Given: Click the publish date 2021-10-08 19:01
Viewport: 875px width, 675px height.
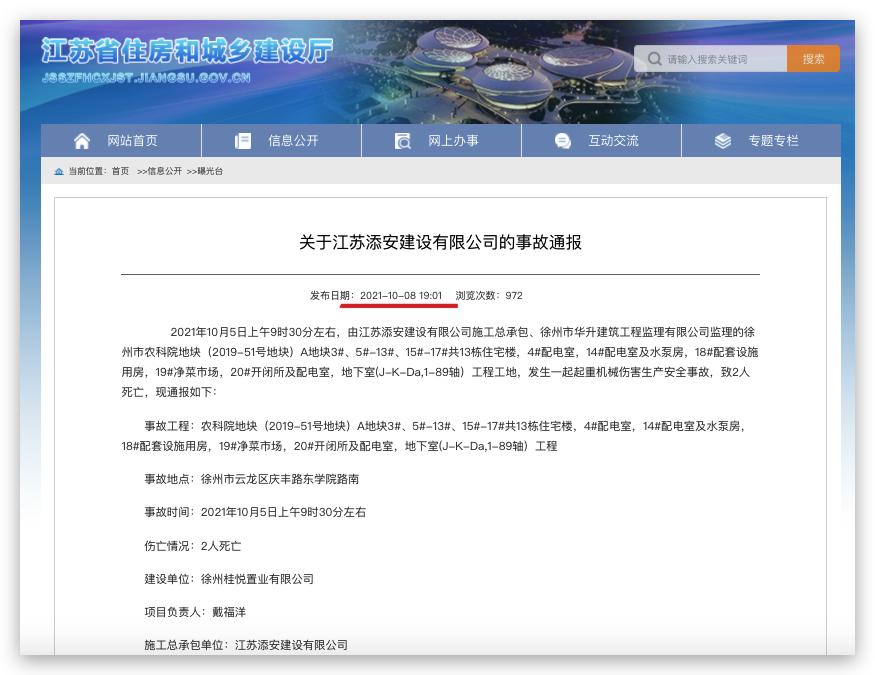Looking at the screenshot, I should coord(401,295).
